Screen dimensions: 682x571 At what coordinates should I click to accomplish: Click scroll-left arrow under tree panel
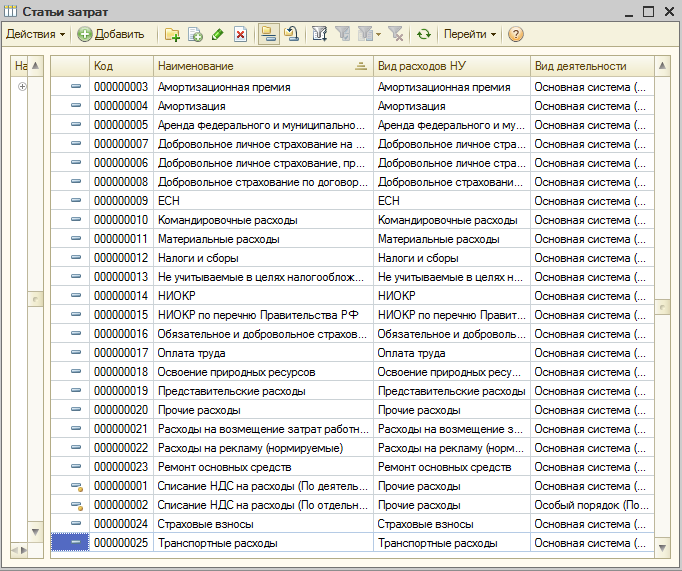(x=14, y=550)
